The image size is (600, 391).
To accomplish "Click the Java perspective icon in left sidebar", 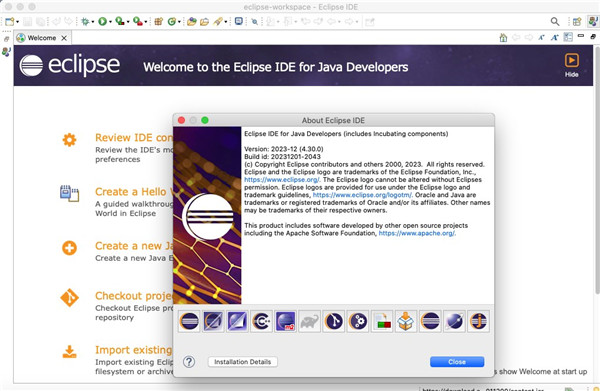I will [x=7, y=52].
